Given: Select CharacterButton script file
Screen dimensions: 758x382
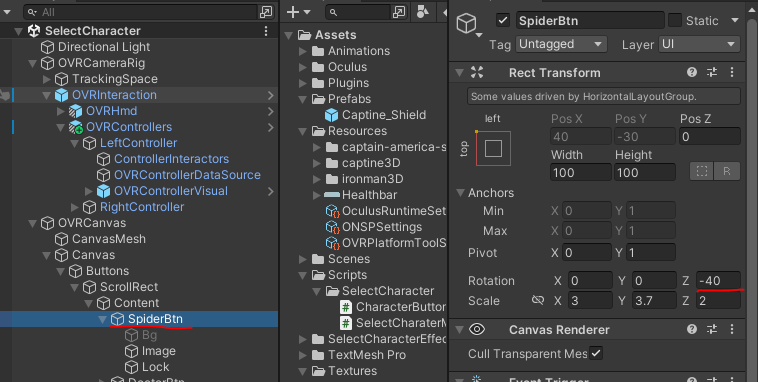Looking at the screenshot, I should click(x=393, y=307).
